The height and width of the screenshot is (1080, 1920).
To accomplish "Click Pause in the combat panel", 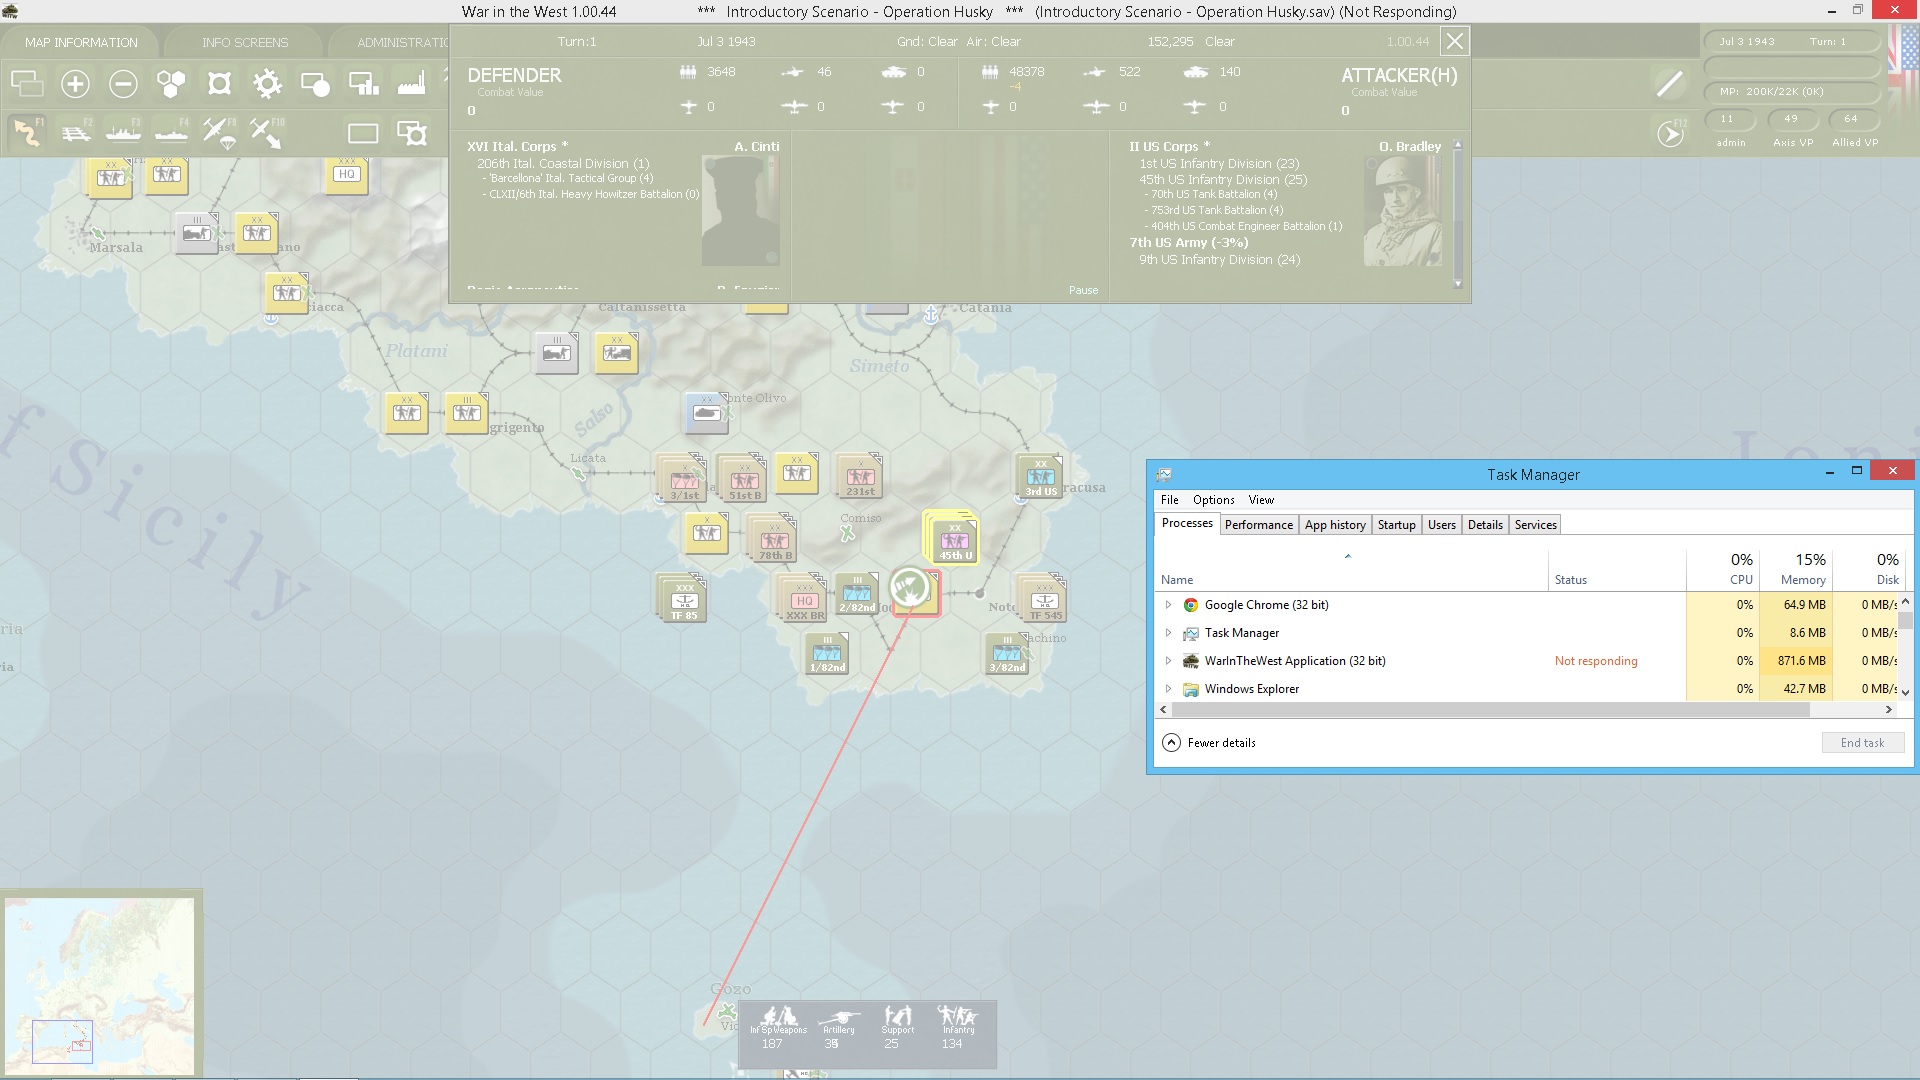I will (1083, 290).
